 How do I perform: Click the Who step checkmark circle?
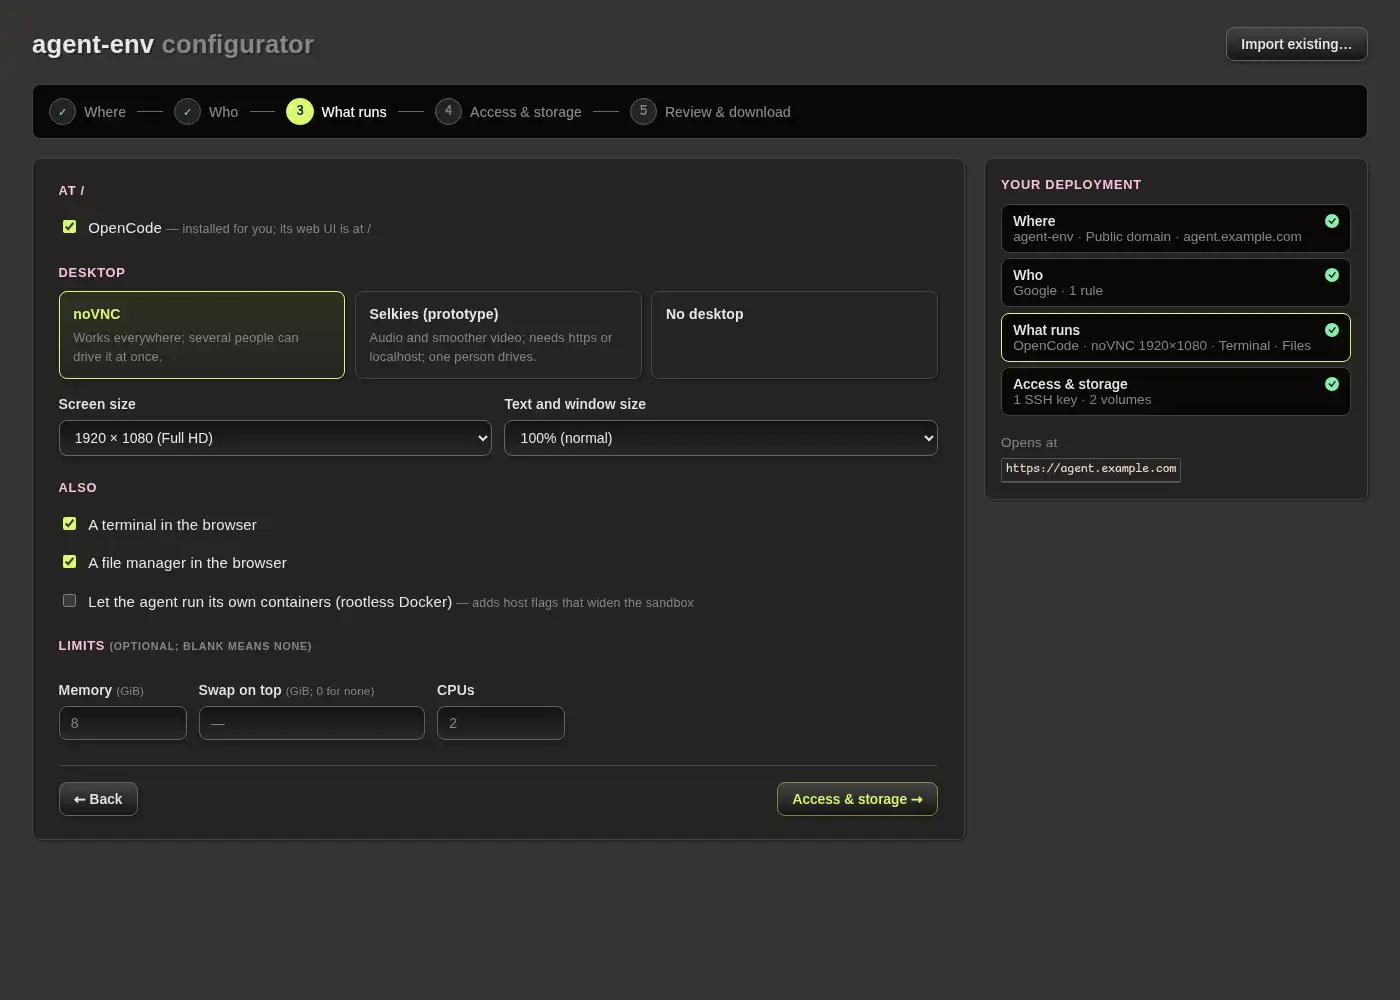point(187,112)
